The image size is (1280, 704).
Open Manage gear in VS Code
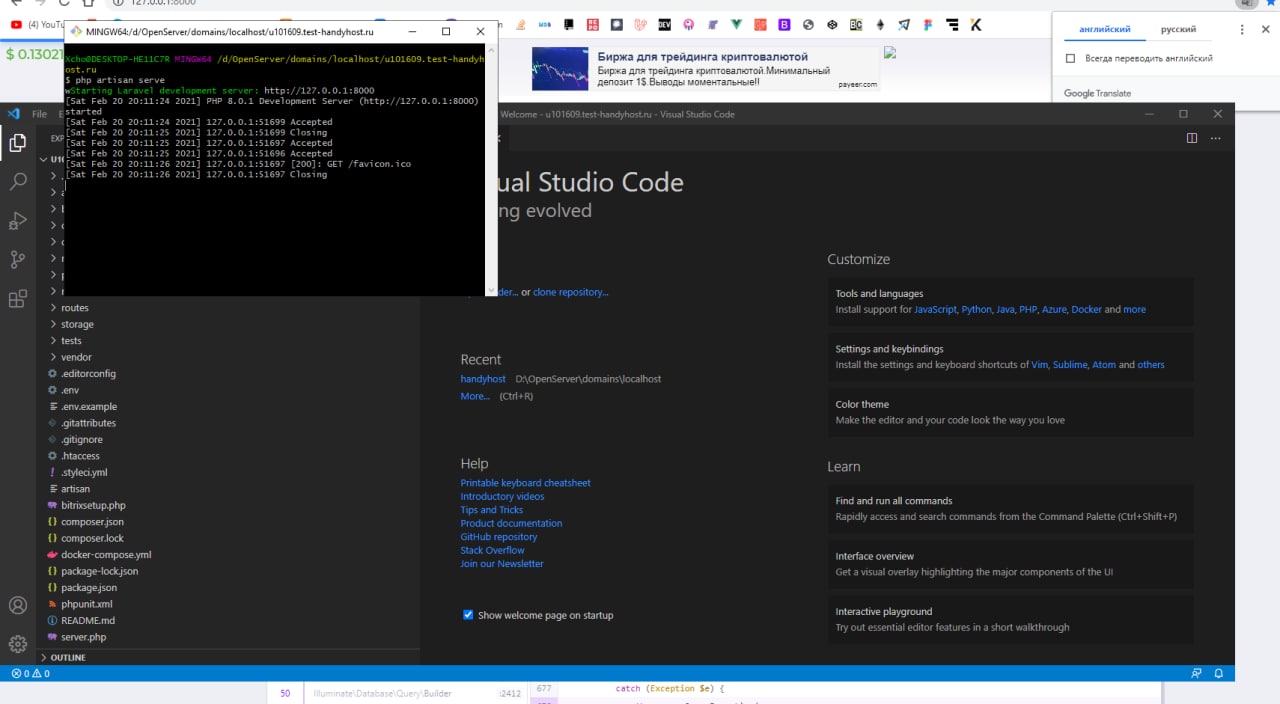(17, 644)
